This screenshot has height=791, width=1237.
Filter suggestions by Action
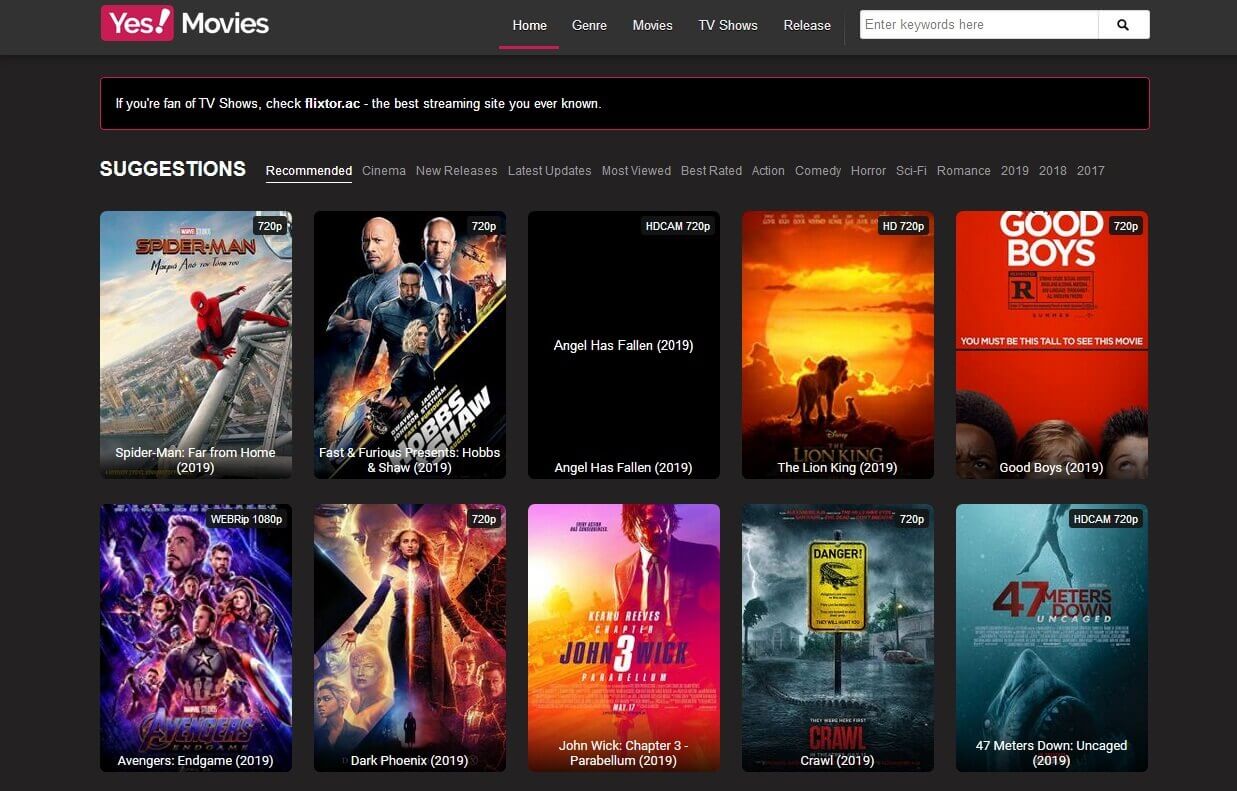tap(768, 171)
